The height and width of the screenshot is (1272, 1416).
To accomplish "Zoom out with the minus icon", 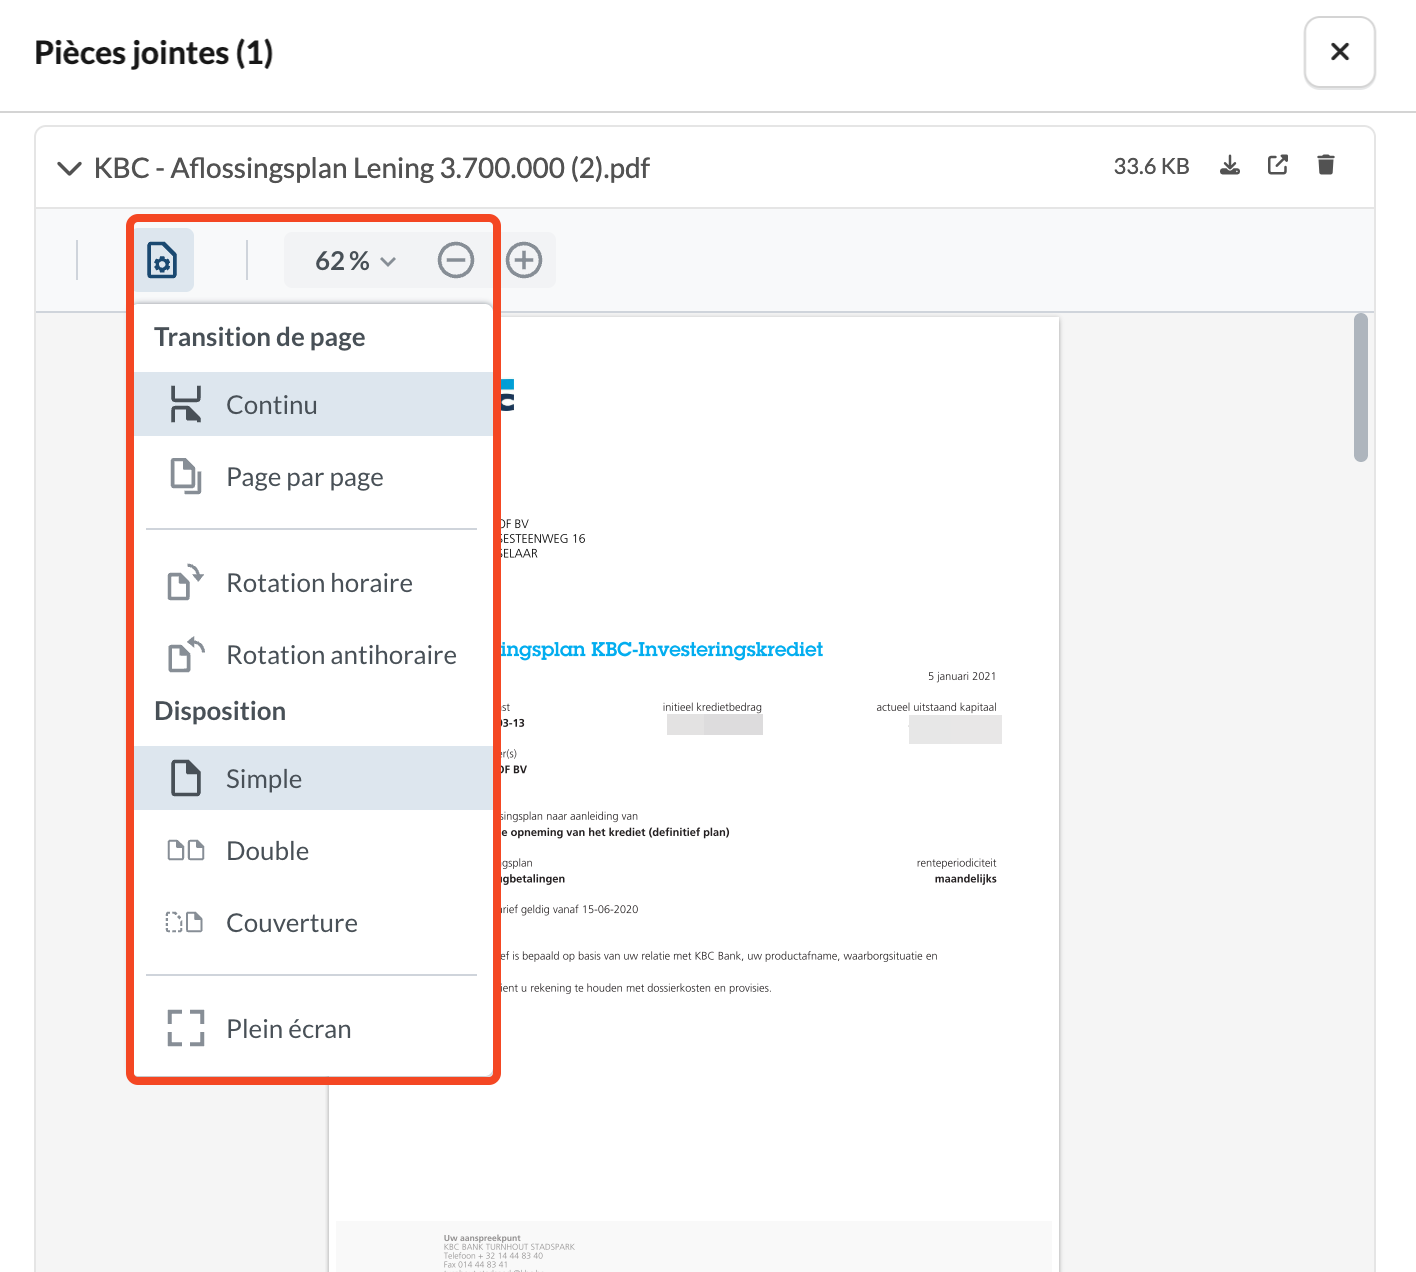I will pos(456,261).
